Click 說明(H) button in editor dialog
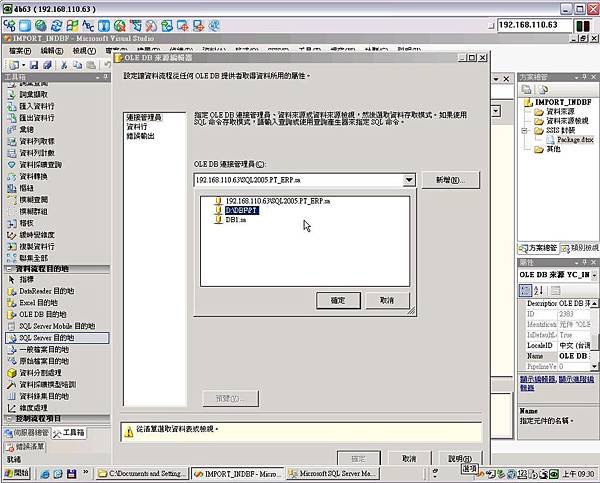This screenshot has width=600, height=483. 460,458
